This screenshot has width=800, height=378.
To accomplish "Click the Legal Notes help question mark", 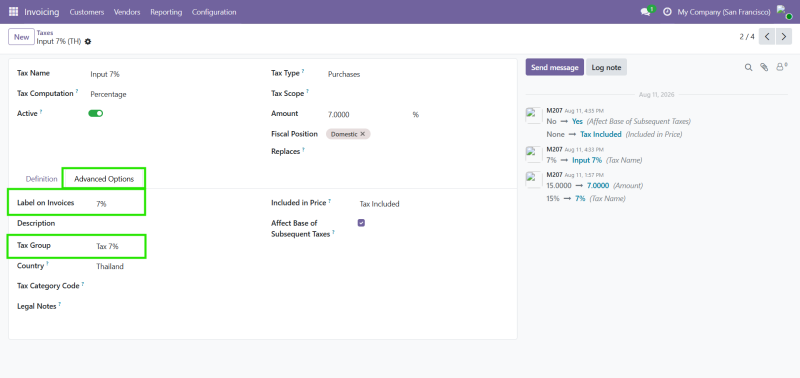I will [x=60, y=305].
